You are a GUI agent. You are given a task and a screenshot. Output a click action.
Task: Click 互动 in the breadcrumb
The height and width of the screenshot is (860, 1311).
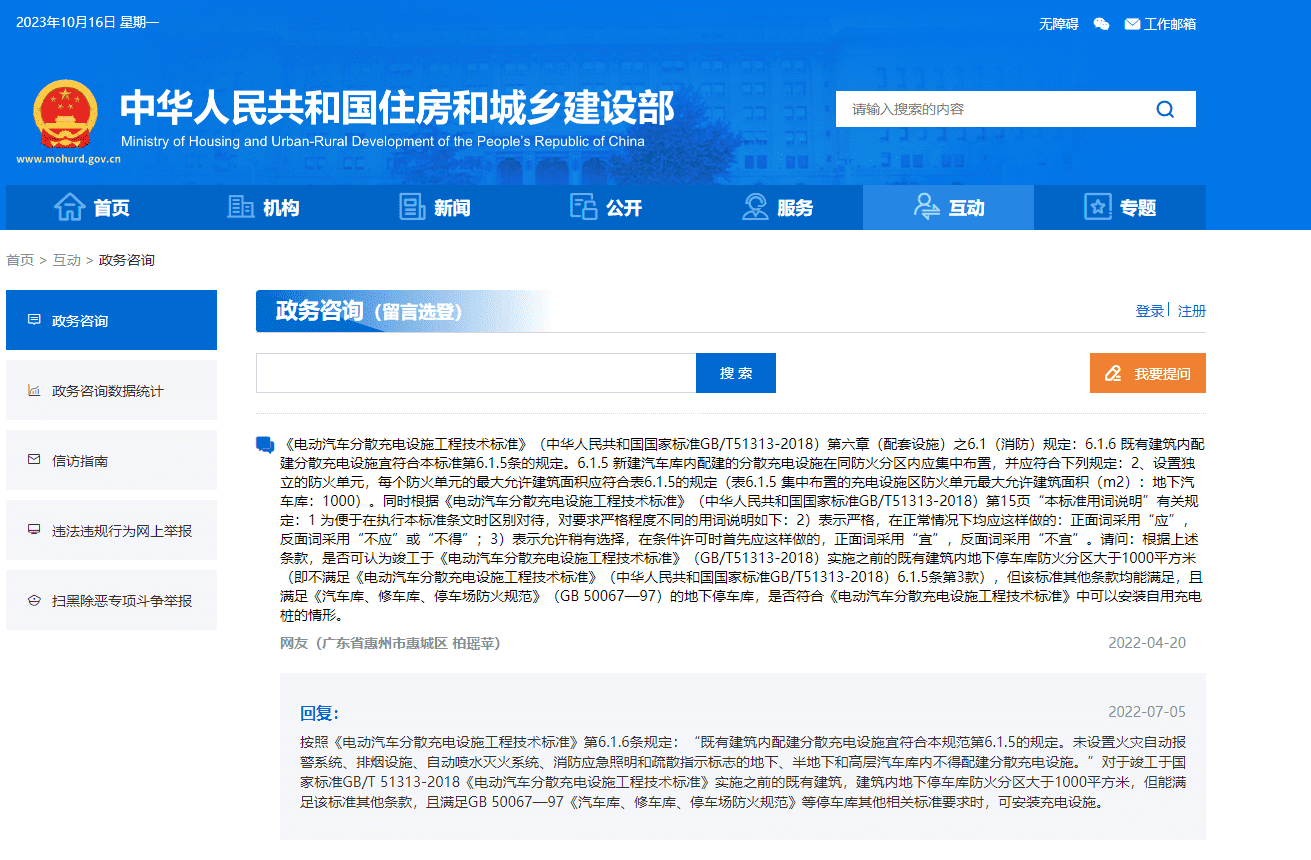(x=67, y=260)
